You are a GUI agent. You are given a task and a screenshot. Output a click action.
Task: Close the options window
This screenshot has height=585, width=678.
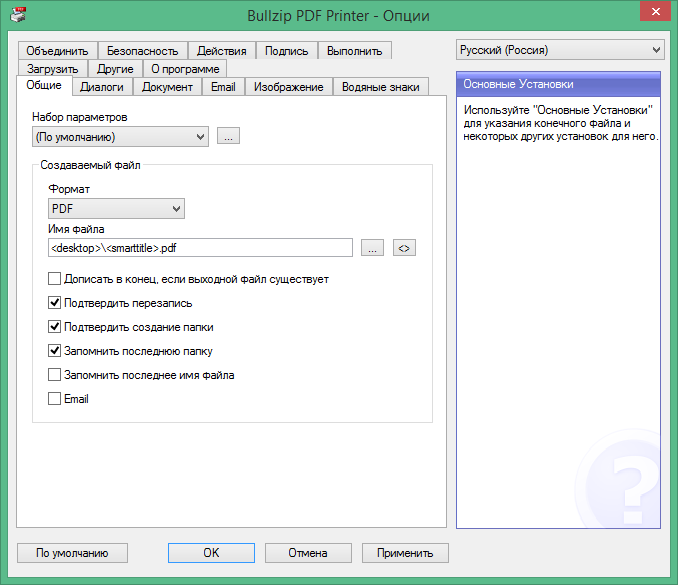coord(656,12)
